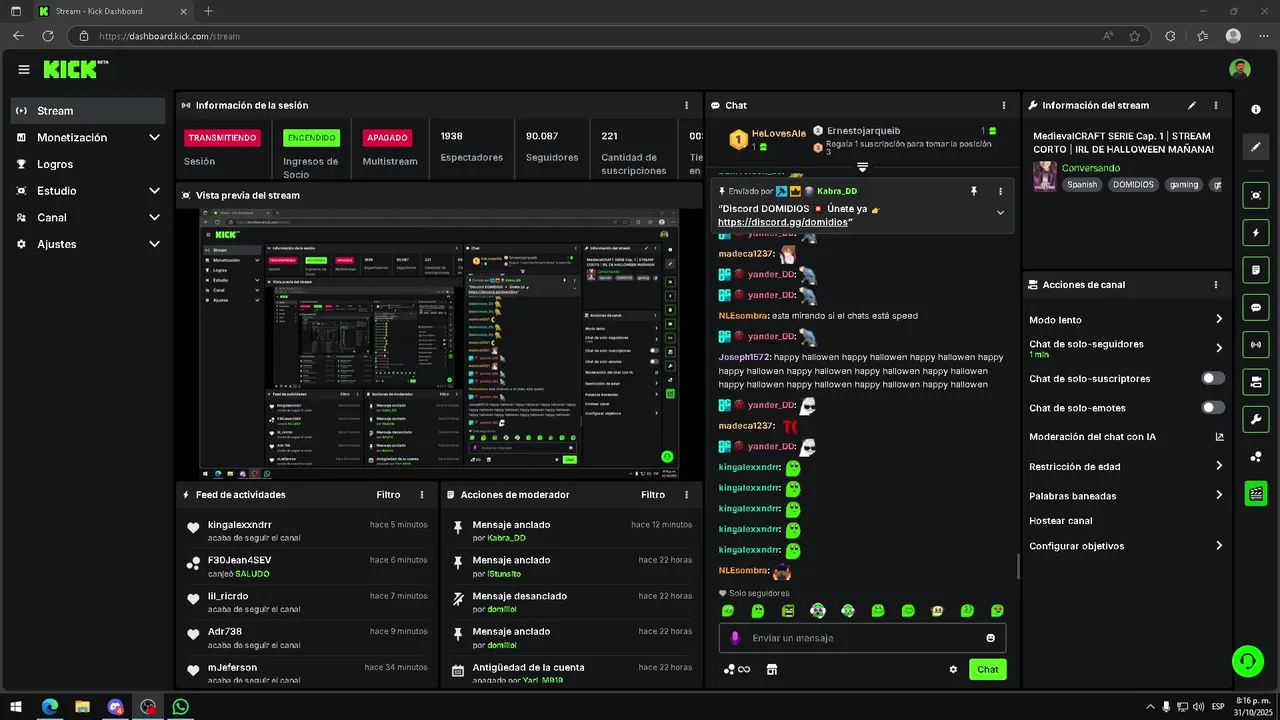Click the chat panel scrollbar
This screenshot has width=1280, height=720.
point(1018,566)
